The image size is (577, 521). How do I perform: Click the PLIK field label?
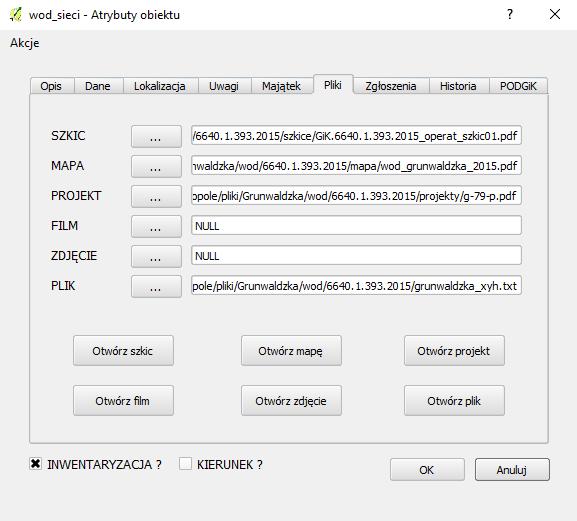pos(63,286)
